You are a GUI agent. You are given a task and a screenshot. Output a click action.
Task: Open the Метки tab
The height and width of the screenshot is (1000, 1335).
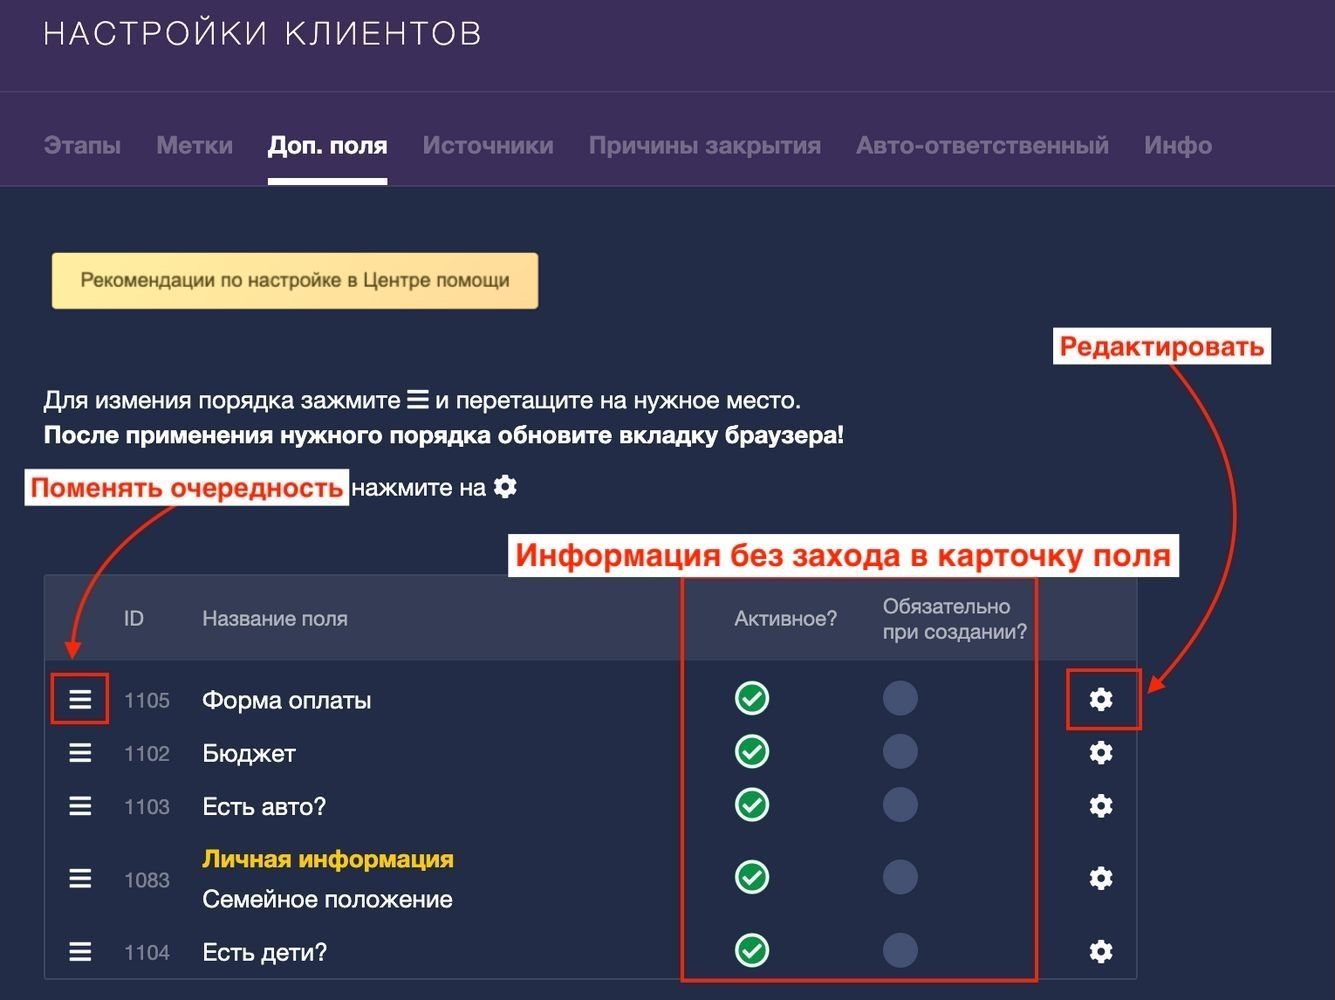[194, 145]
